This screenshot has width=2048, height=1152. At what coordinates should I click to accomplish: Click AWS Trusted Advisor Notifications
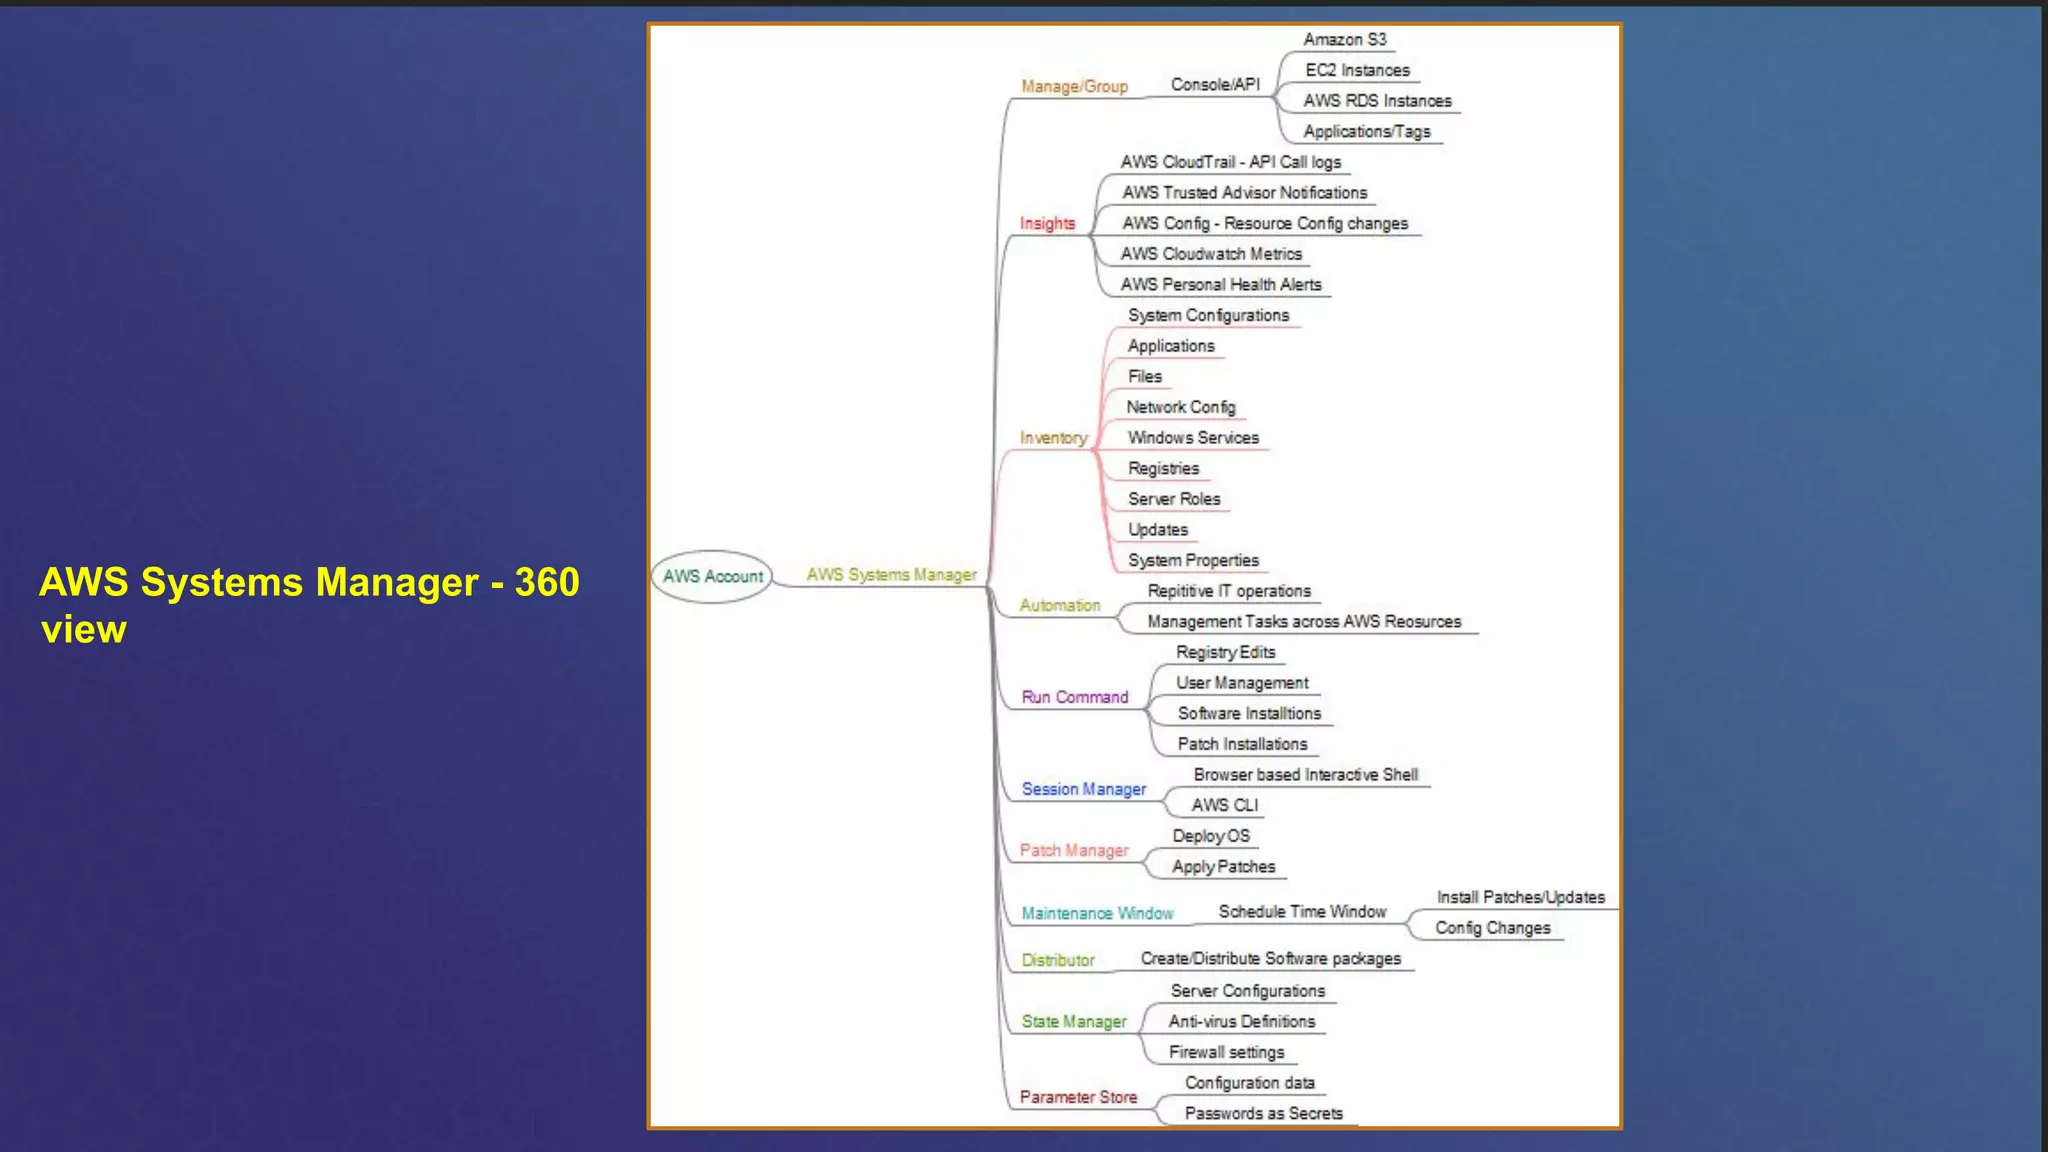pos(1244,192)
